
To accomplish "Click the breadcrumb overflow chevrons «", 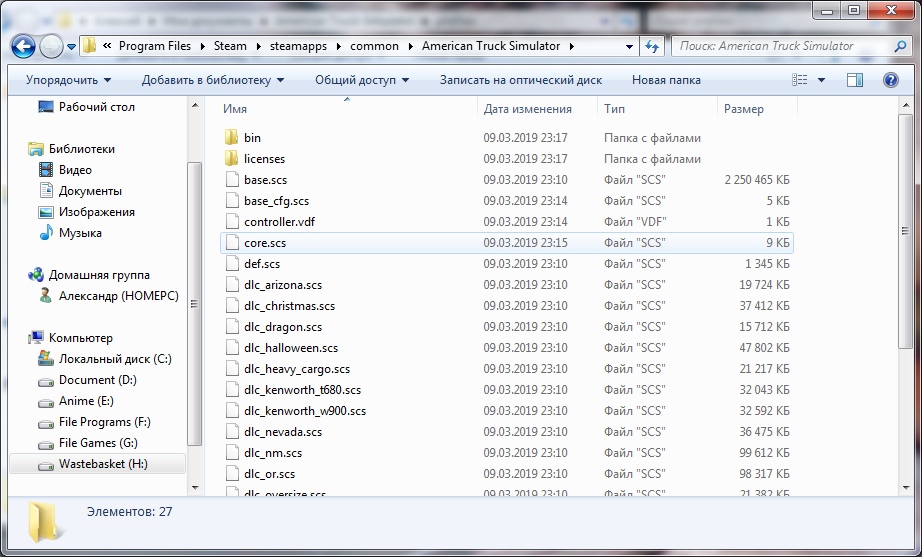I will point(106,45).
